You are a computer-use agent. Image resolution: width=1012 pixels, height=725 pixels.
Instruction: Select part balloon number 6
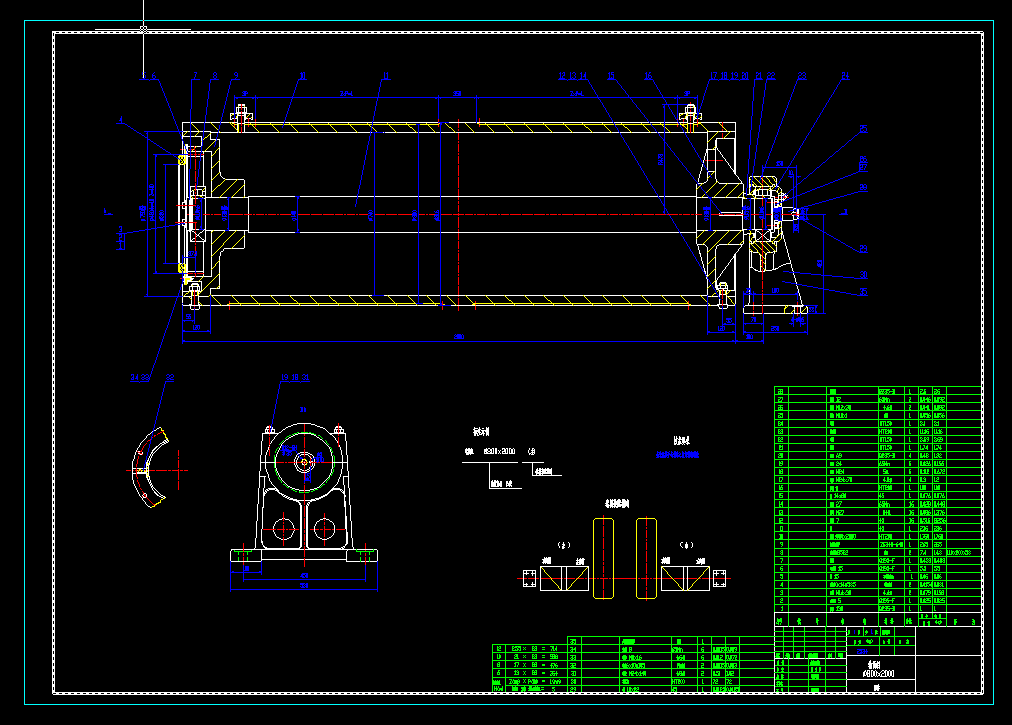(x=154, y=76)
